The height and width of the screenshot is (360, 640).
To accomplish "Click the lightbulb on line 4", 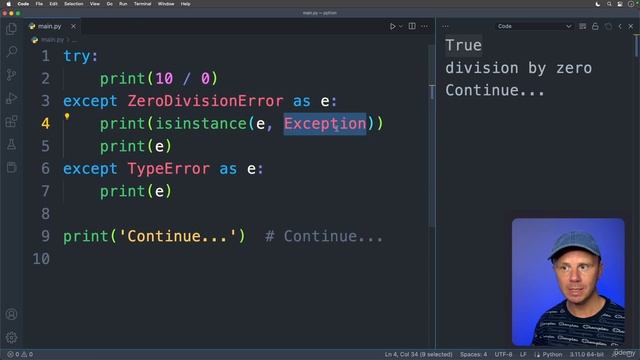I will click(x=67, y=117).
